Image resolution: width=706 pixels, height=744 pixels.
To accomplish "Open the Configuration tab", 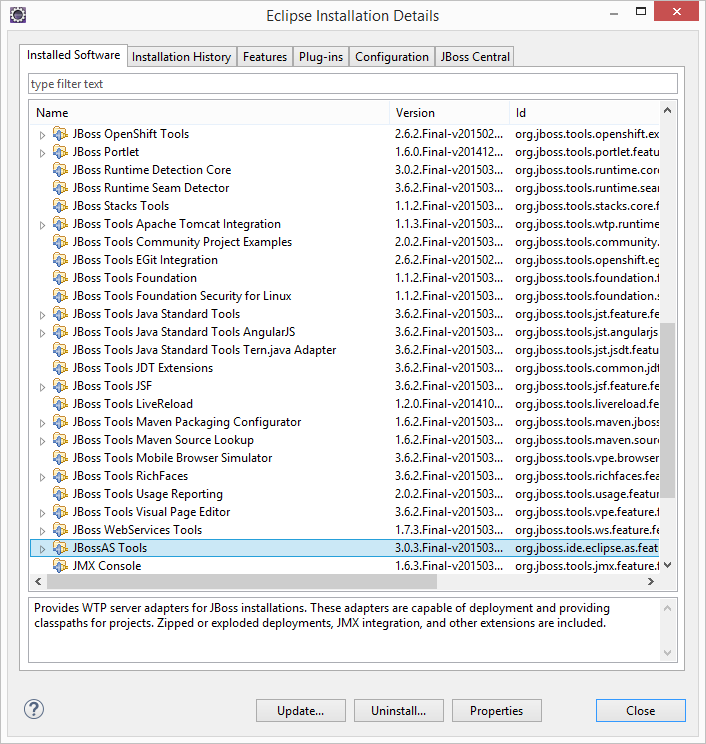I will point(392,57).
